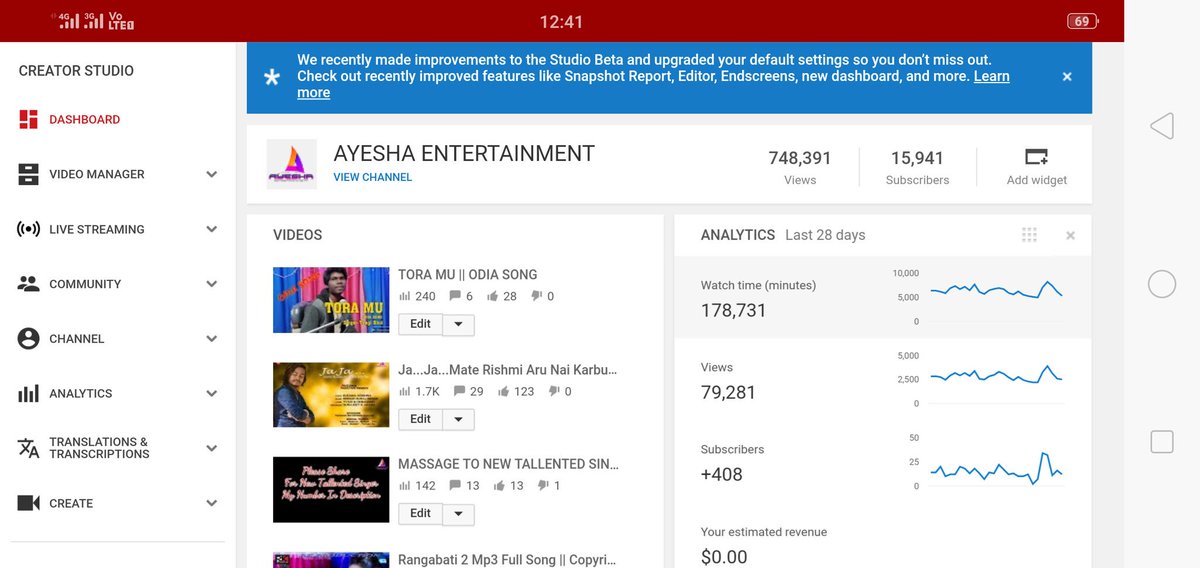This screenshot has height=568, width=1200.
Task: Expand the Video Manager menu chevron
Action: coord(212,174)
